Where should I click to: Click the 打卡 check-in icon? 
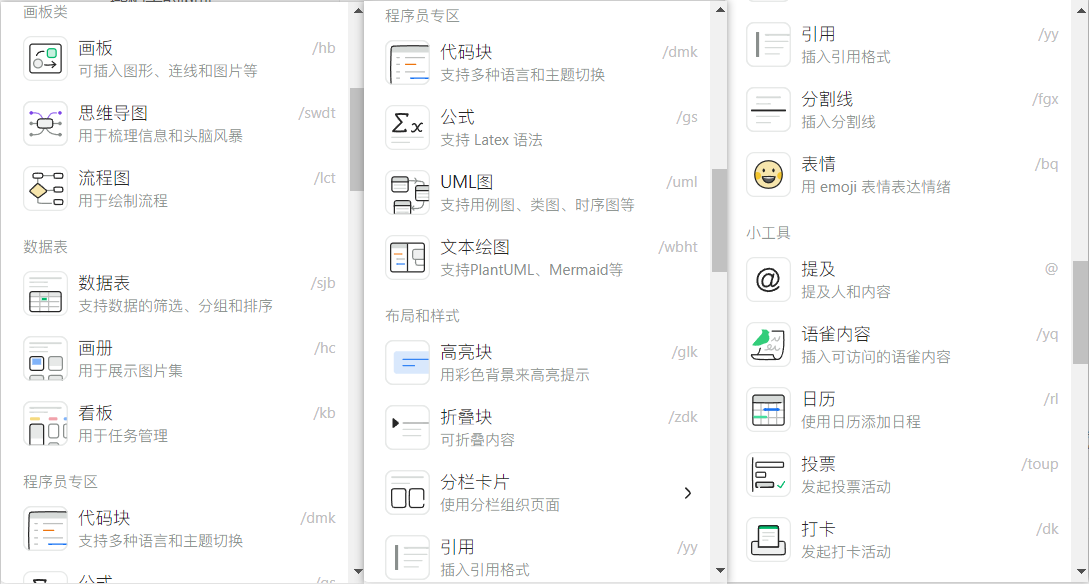point(768,540)
